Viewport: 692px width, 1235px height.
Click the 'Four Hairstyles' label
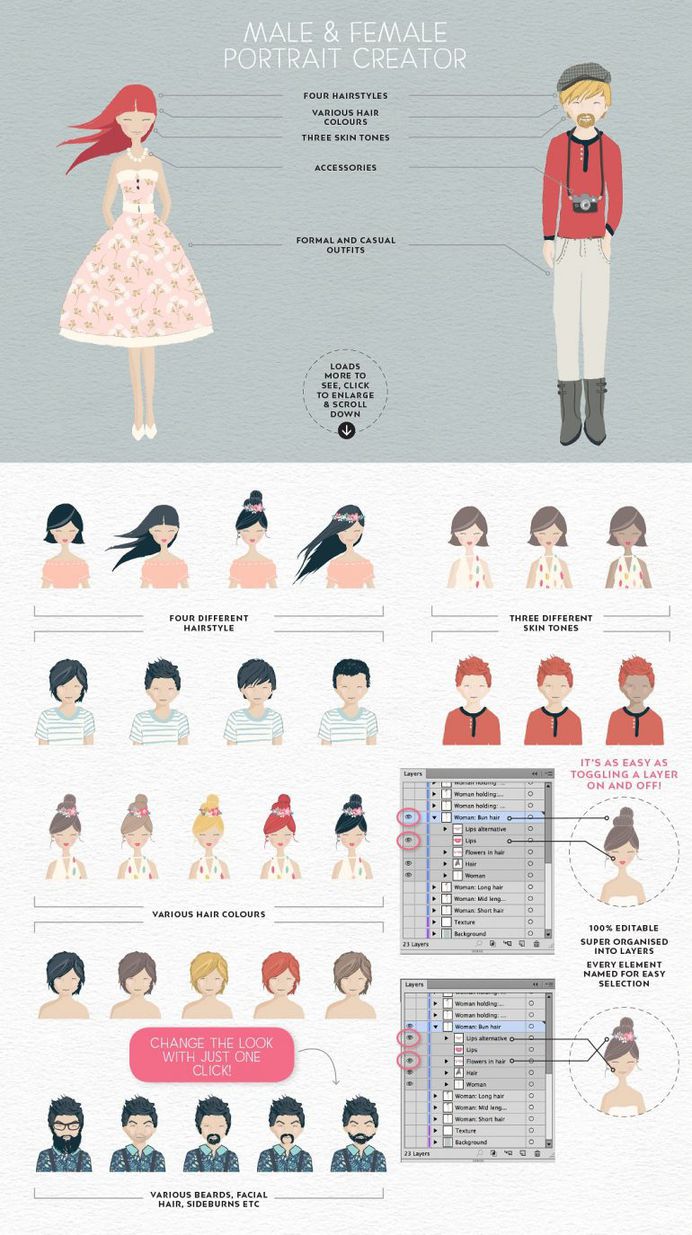(346, 96)
